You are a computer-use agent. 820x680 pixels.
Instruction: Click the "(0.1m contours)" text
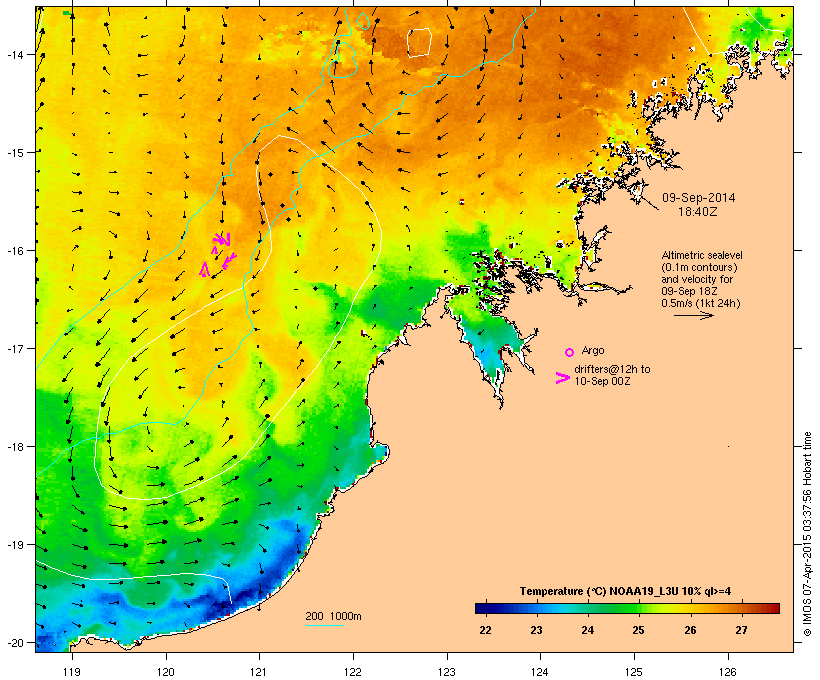coord(699,267)
